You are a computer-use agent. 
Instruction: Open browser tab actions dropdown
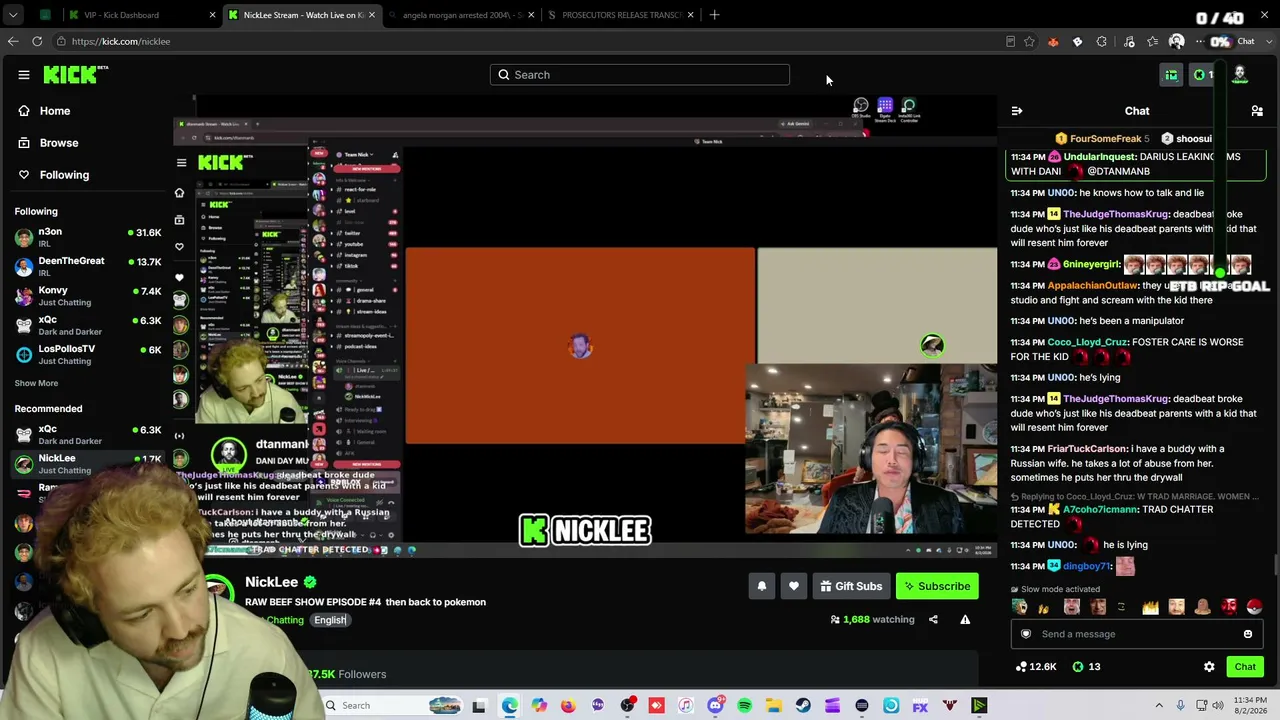(14, 15)
